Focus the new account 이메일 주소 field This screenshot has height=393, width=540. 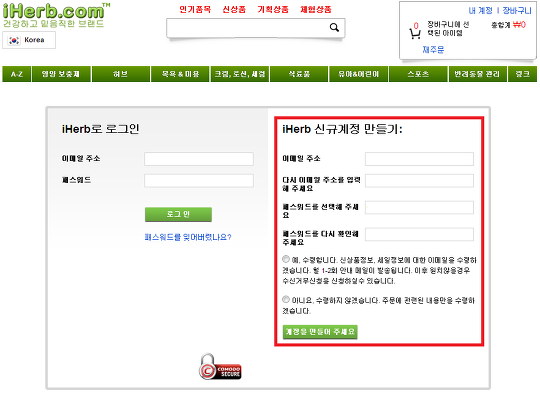point(419,159)
